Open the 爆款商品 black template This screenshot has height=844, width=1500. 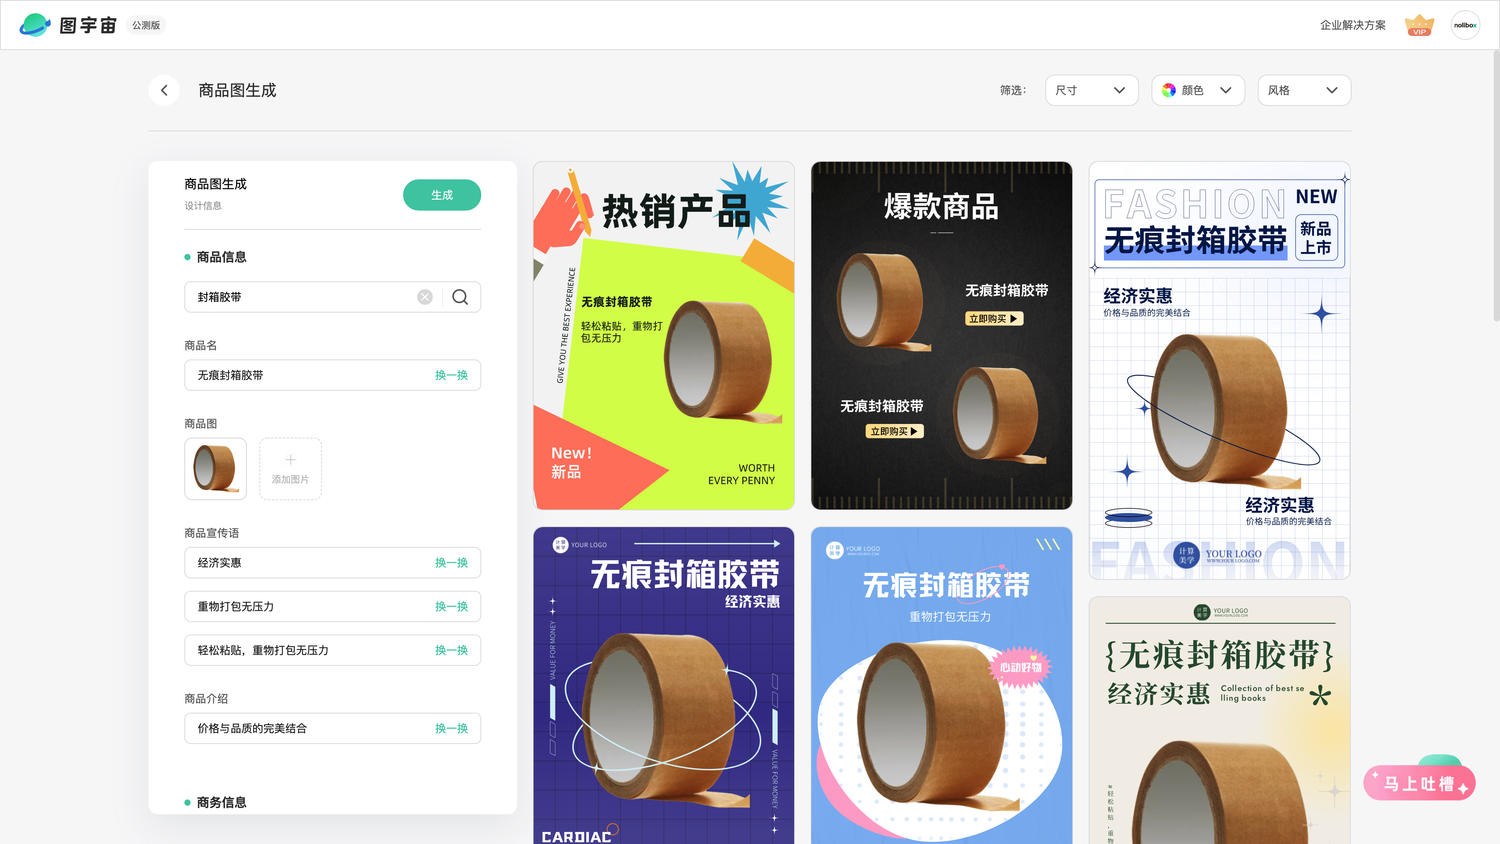(x=941, y=336)
